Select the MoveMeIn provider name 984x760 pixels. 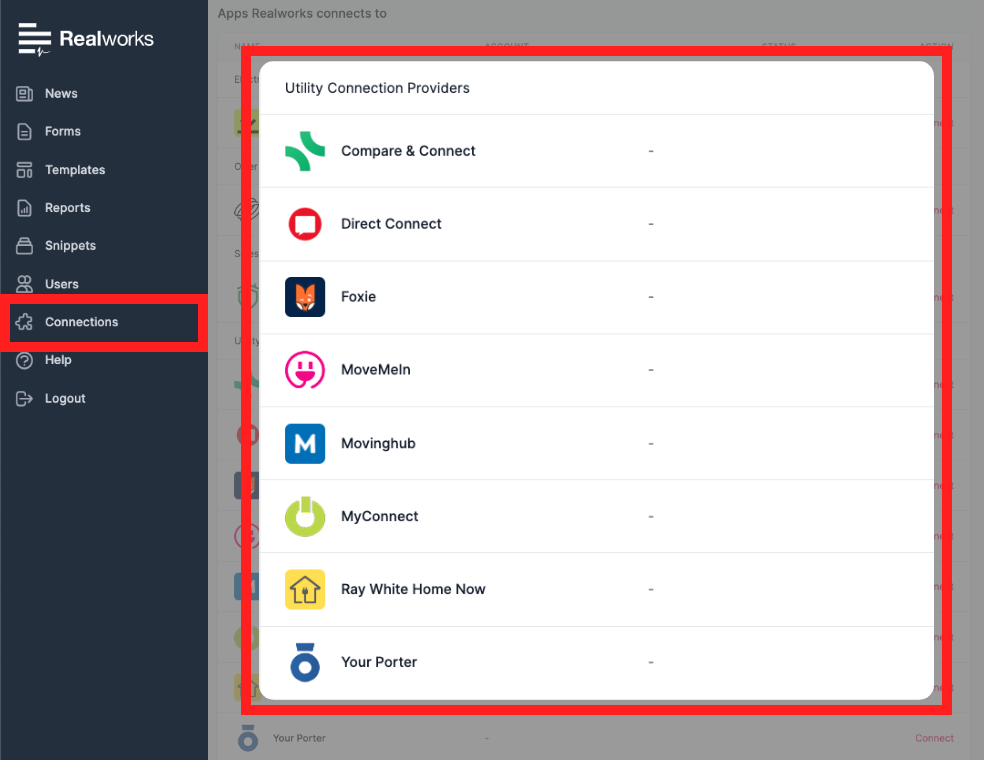coord(376,370)
